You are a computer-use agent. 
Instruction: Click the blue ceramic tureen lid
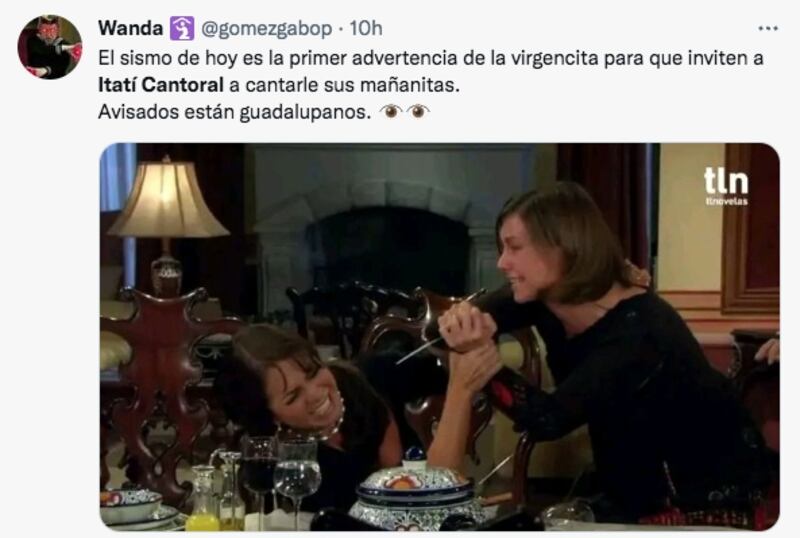(415, 476)
